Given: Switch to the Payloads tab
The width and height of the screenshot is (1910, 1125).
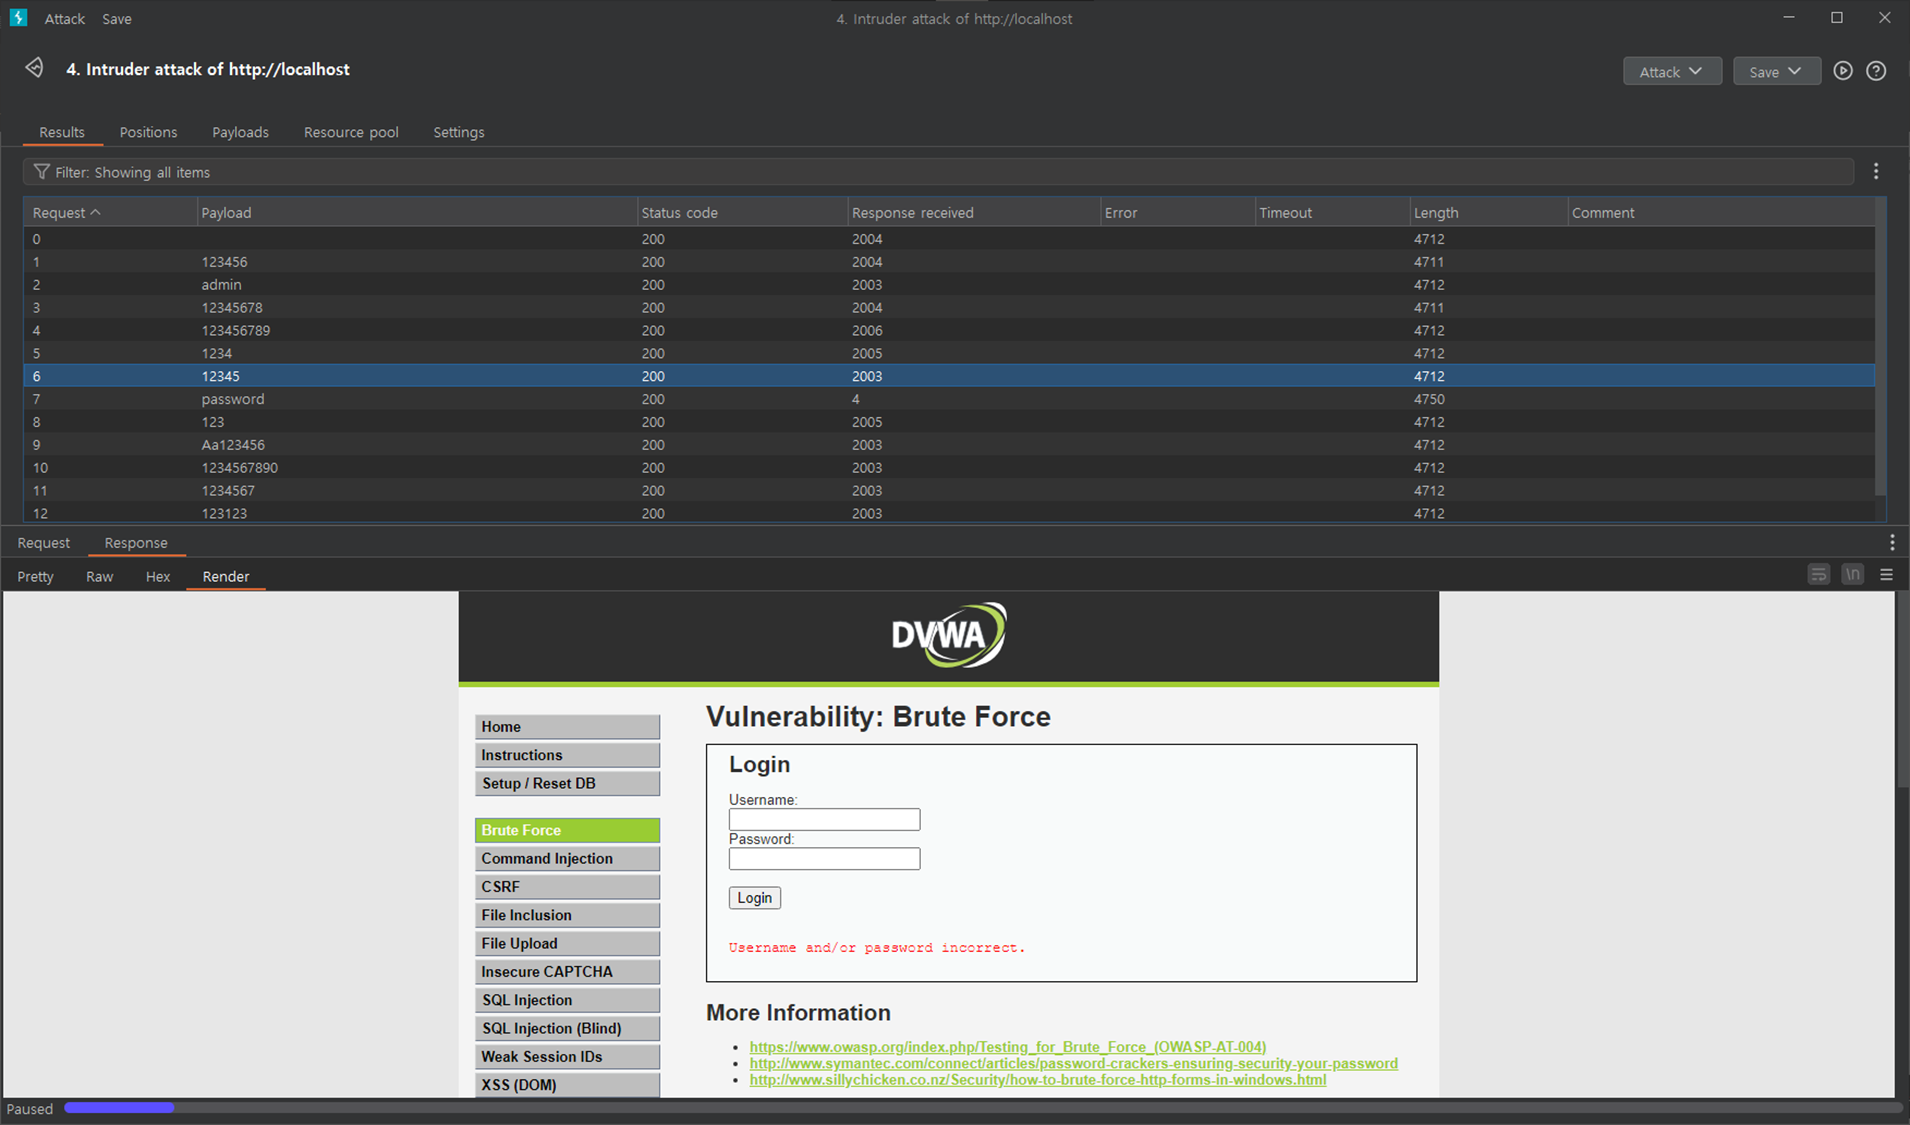Looking at the screenshot, I should pos(240,132).
